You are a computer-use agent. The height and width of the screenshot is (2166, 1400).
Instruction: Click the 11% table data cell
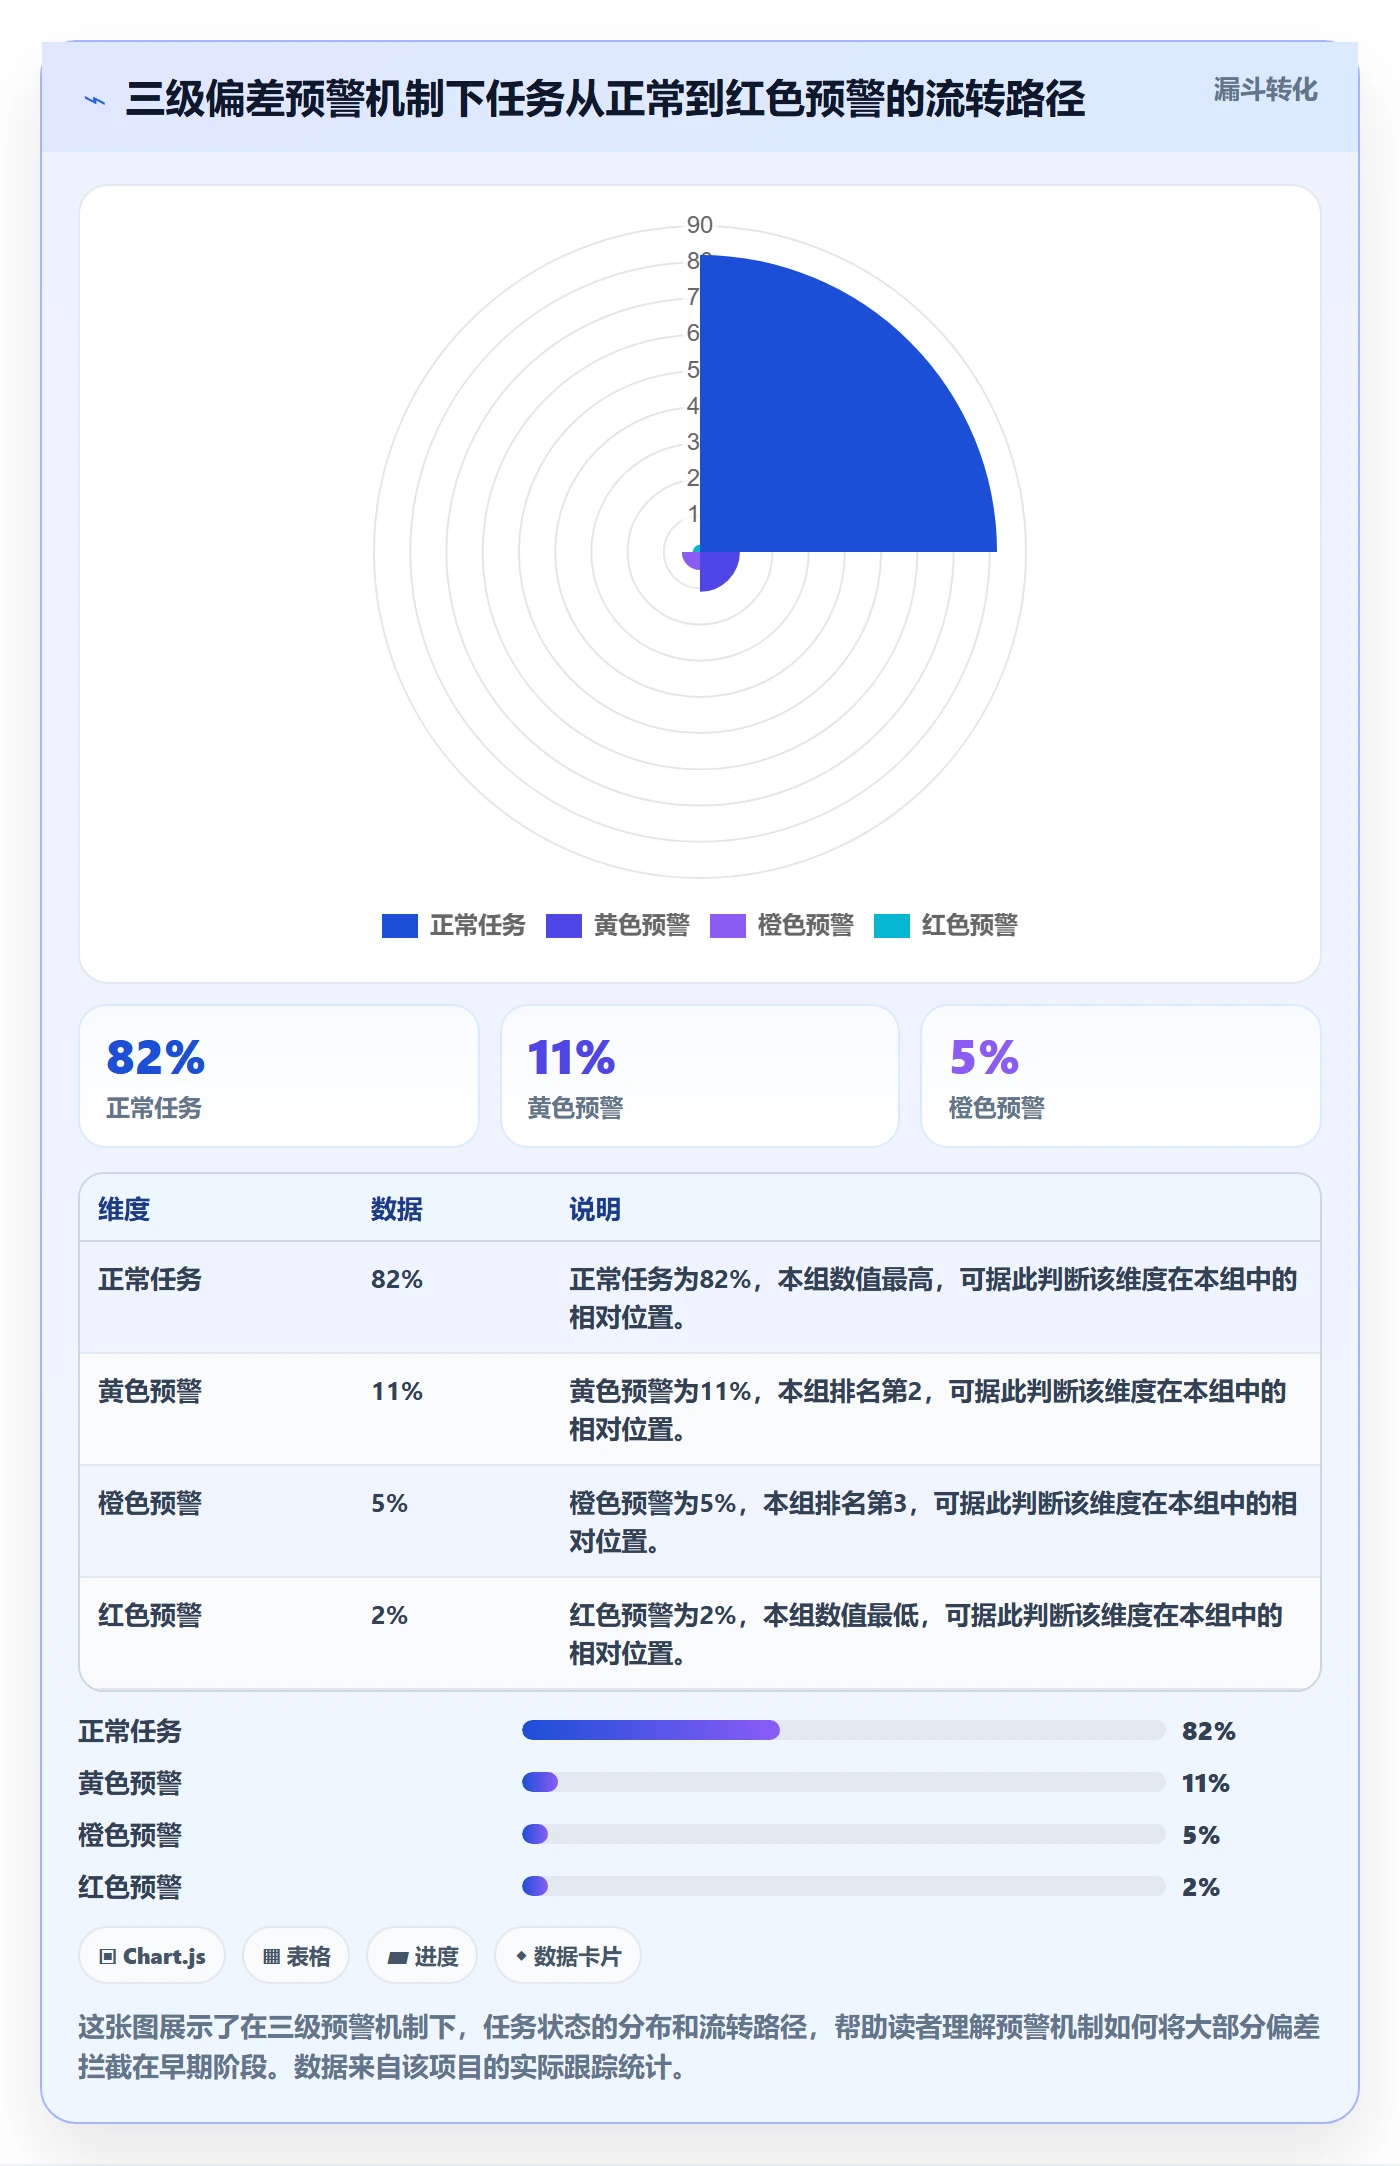[x=397, y=1391]
